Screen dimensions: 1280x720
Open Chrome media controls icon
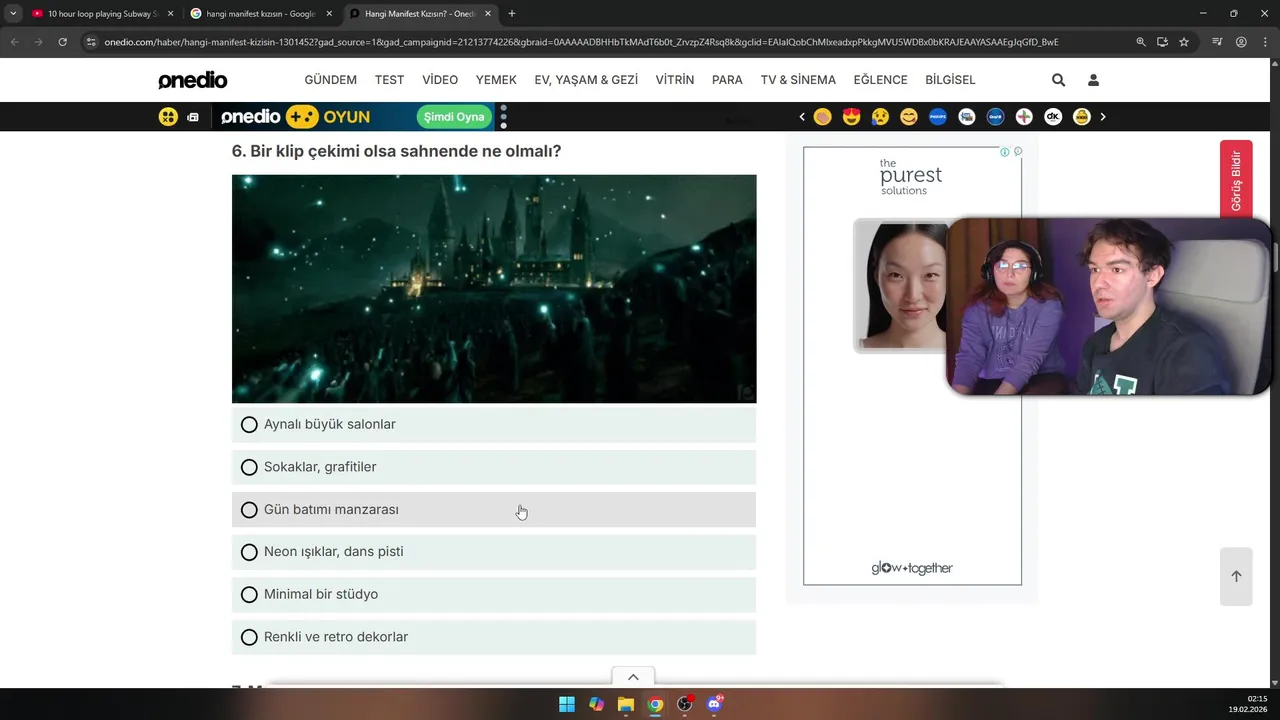click(1217, 42)
